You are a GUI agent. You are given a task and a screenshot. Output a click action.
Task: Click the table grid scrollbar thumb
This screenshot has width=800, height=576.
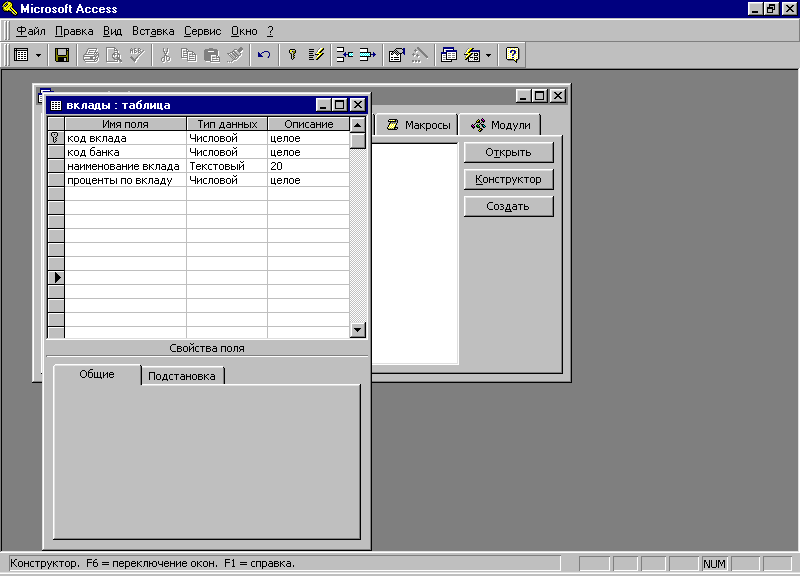tap(358, 140)
